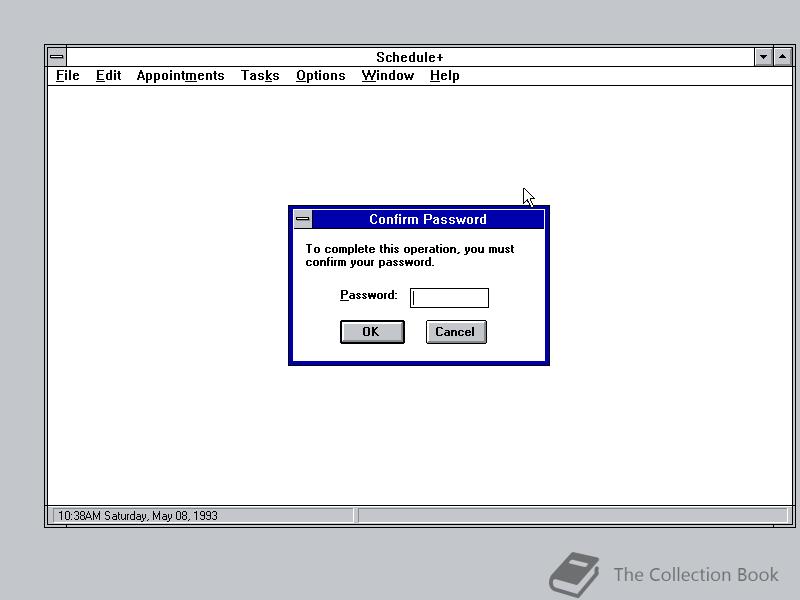This screenshot has width=800, height=600.
Task: Click the Schedule+ title bar
Action: tap(410, 57)
